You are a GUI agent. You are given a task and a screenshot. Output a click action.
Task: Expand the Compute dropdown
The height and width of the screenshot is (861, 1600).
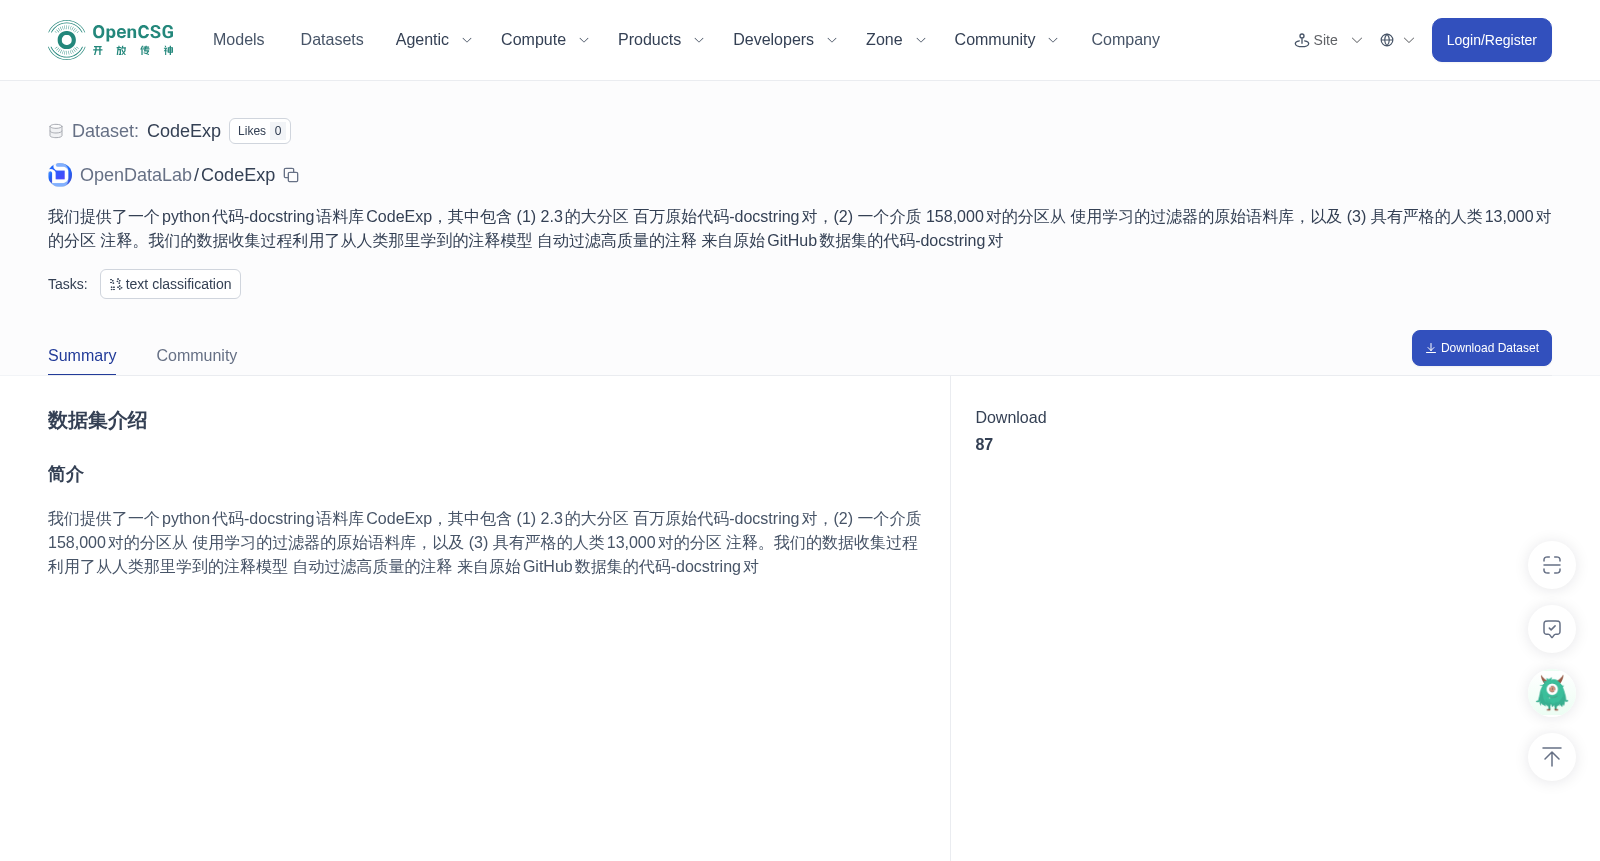tap(545, 40)
